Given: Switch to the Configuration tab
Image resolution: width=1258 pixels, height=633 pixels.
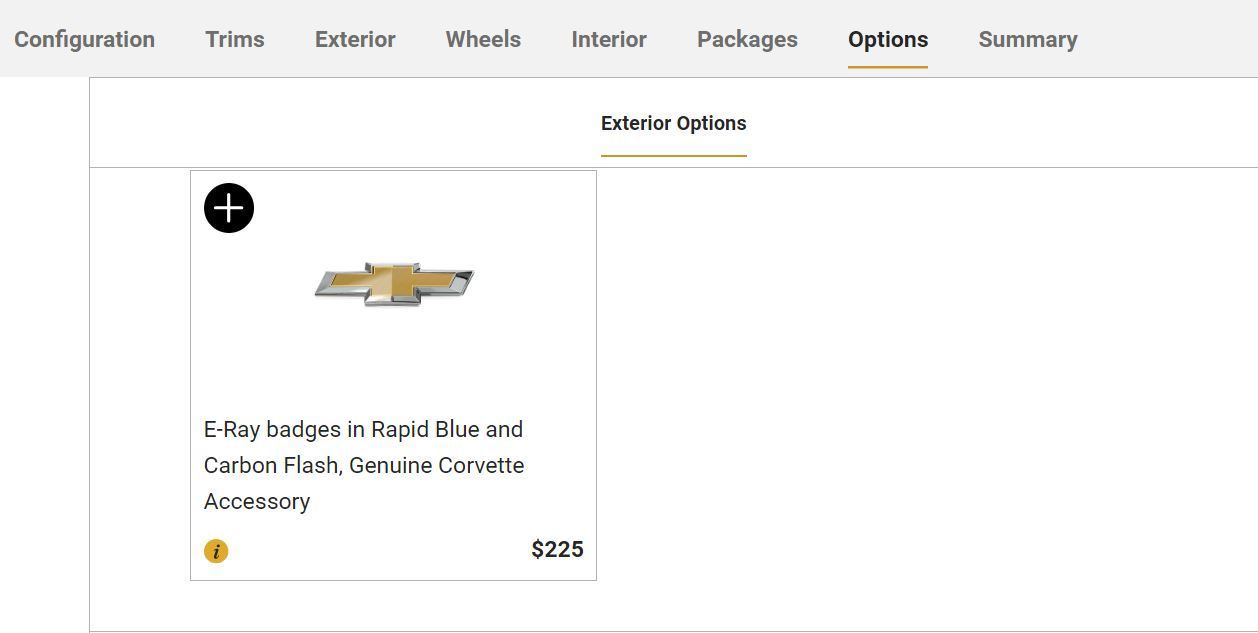Looking at the screenshot, I should click(x=84, y=39).
